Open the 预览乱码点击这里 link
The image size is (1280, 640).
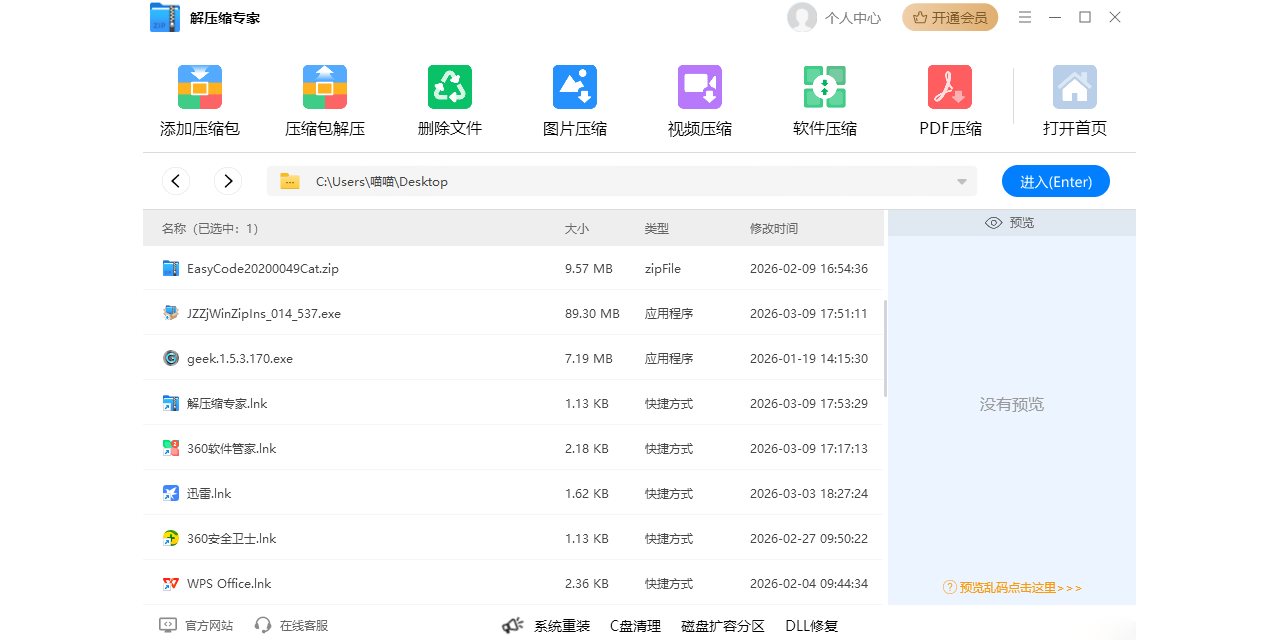click(x=1010, y=588)
